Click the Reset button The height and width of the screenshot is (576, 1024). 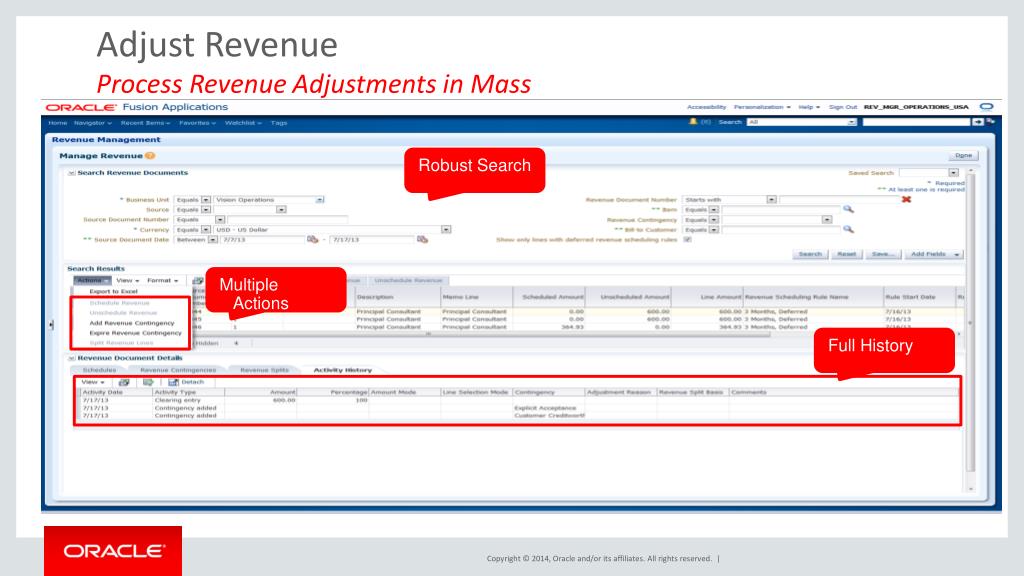846,254
